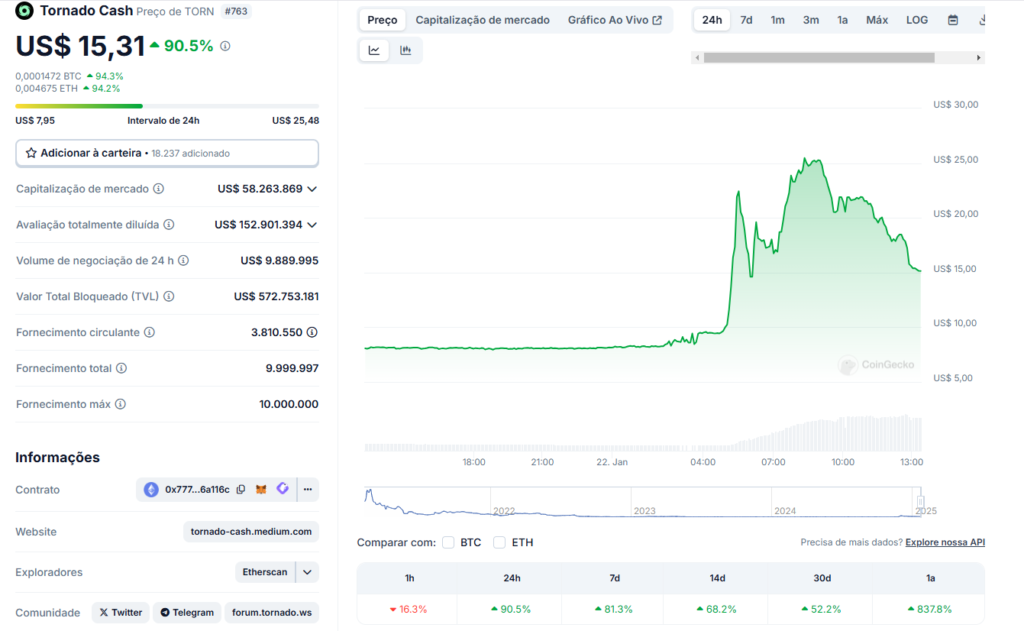Click the -16.3% value under 1h

tap(408, 609)
